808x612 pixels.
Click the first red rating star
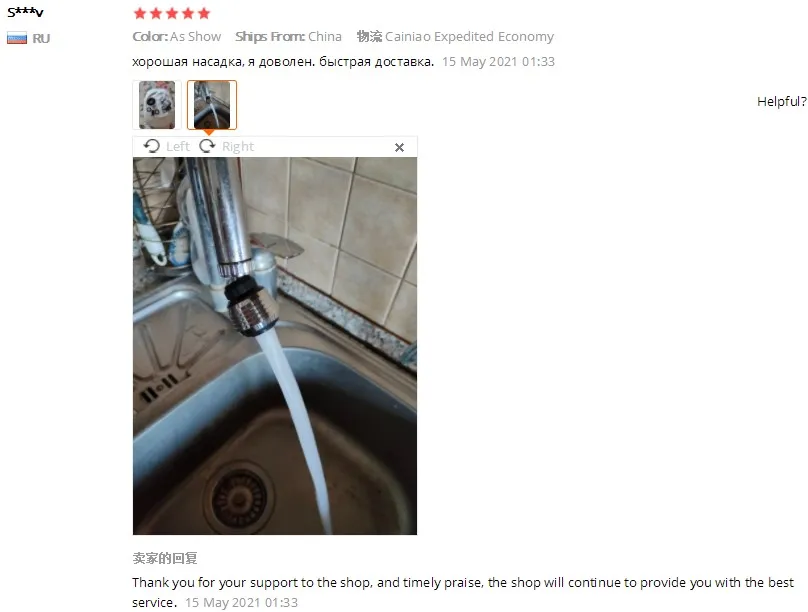click(x=139, y=13)
